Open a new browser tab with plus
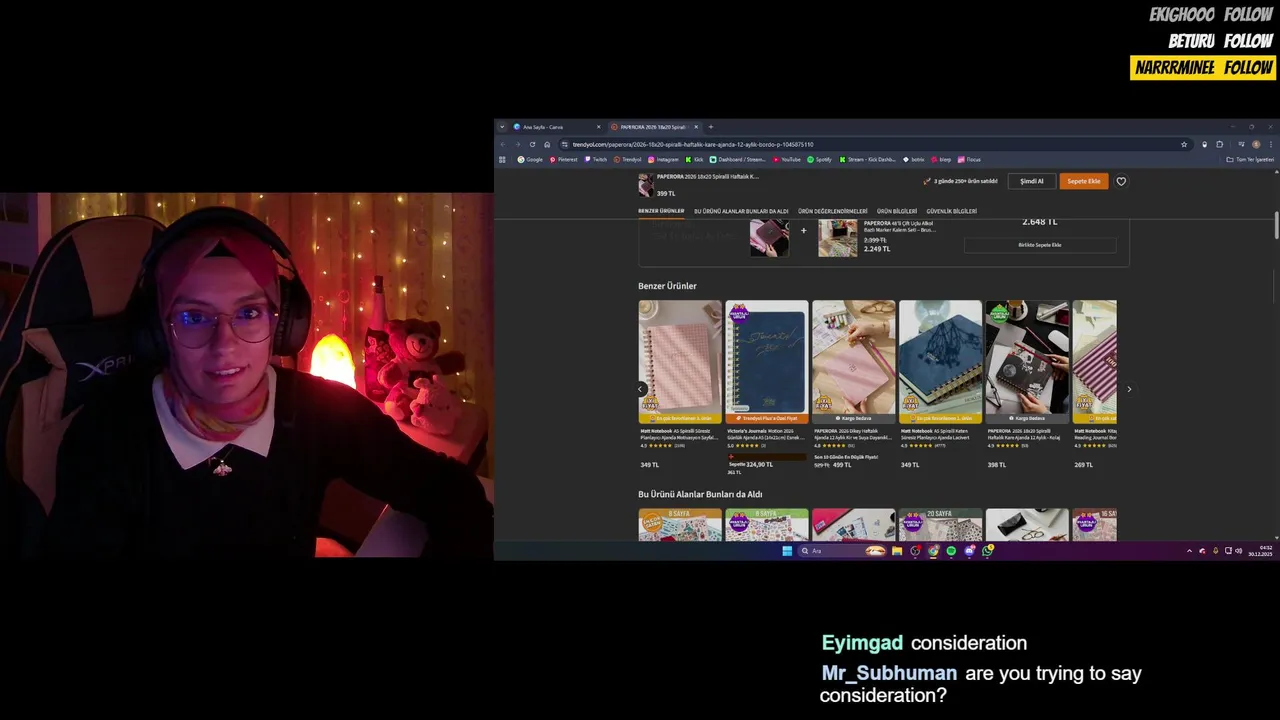Image resolution: width=1280 pixels, height=720 pixels. [x=711, y=127]
